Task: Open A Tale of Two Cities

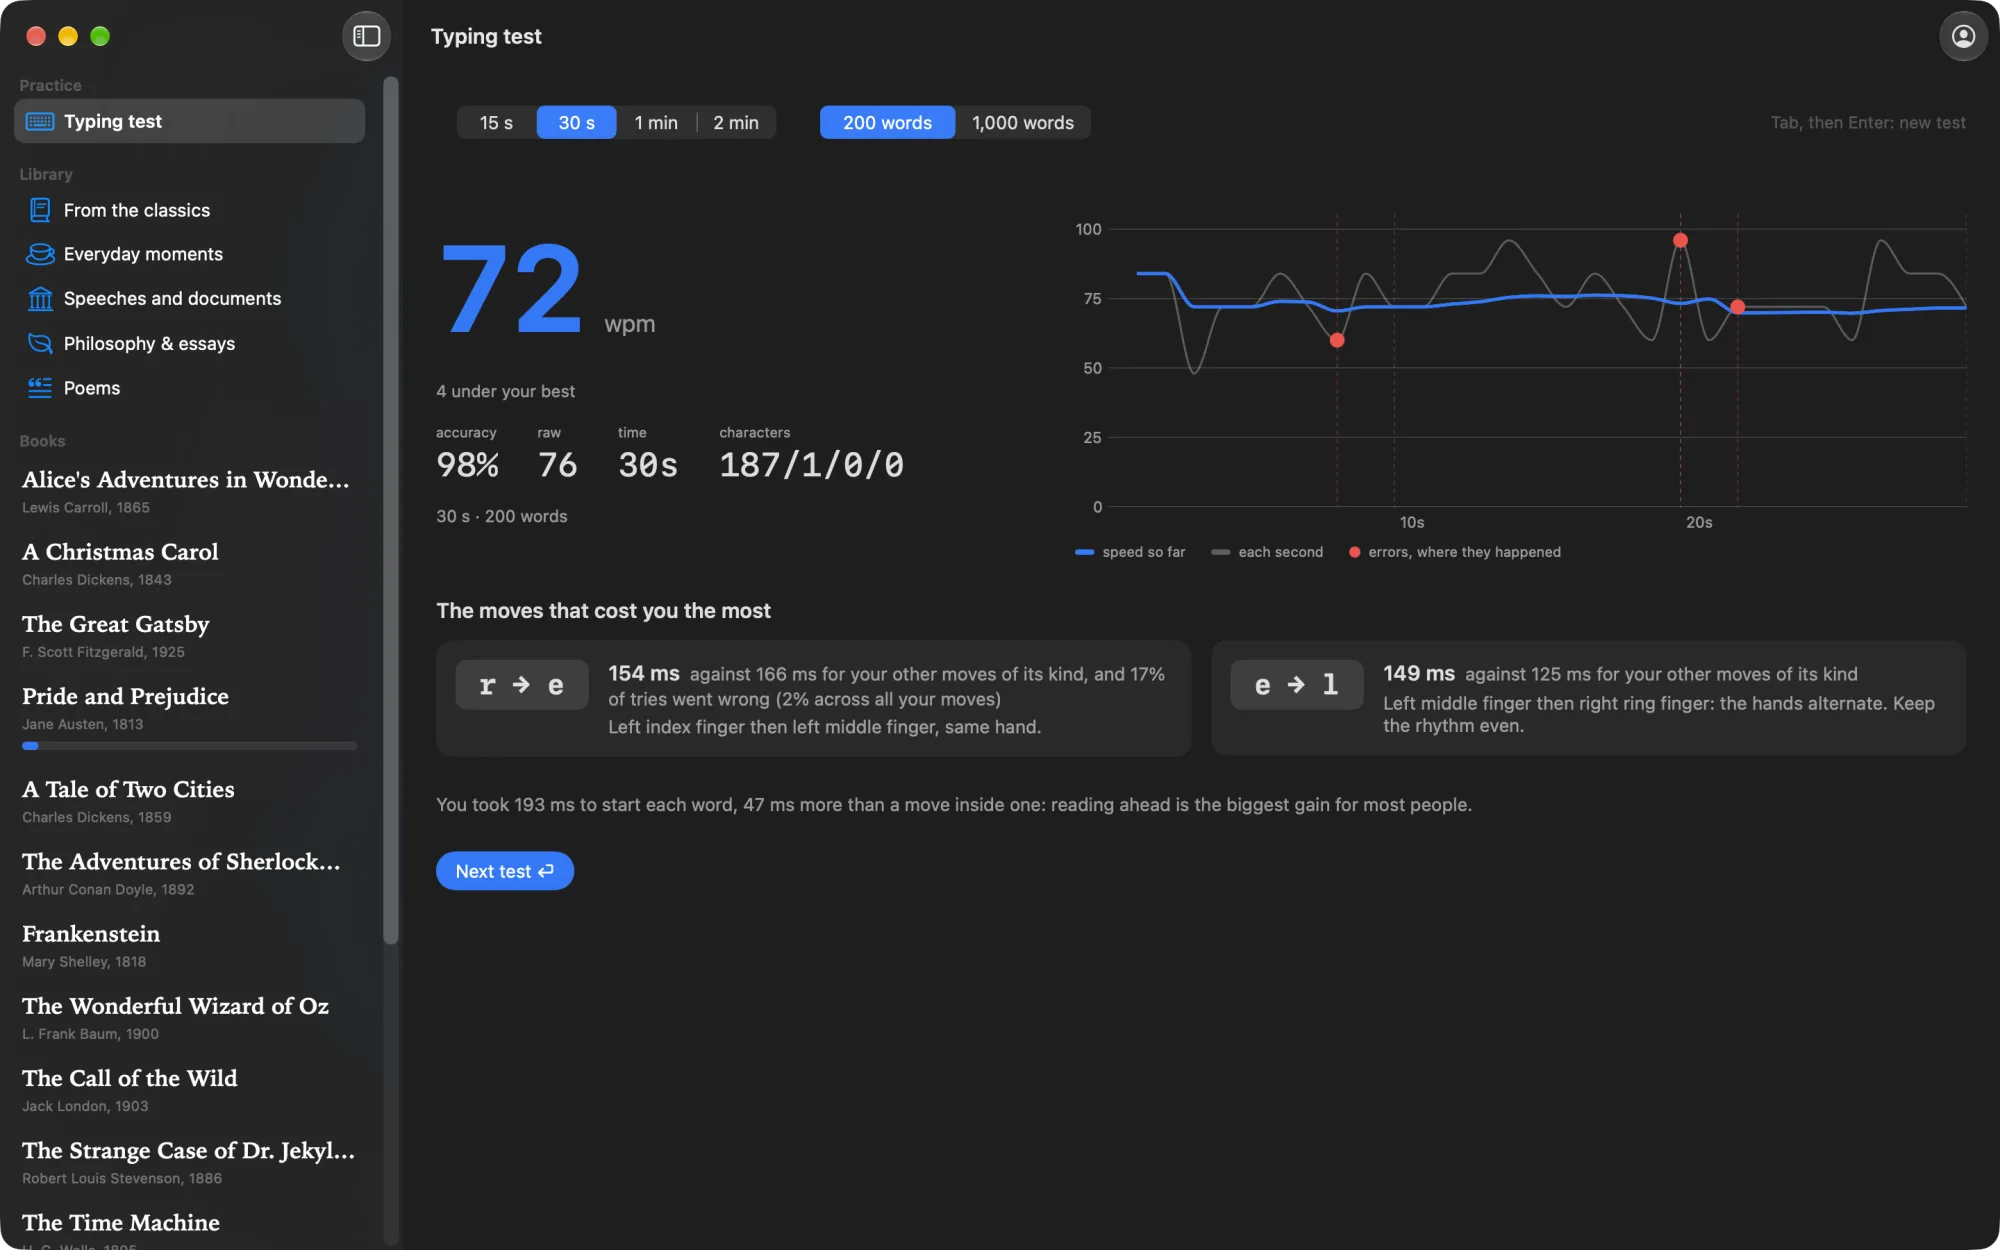Action: pyautogui.click(x=189, y=801)
